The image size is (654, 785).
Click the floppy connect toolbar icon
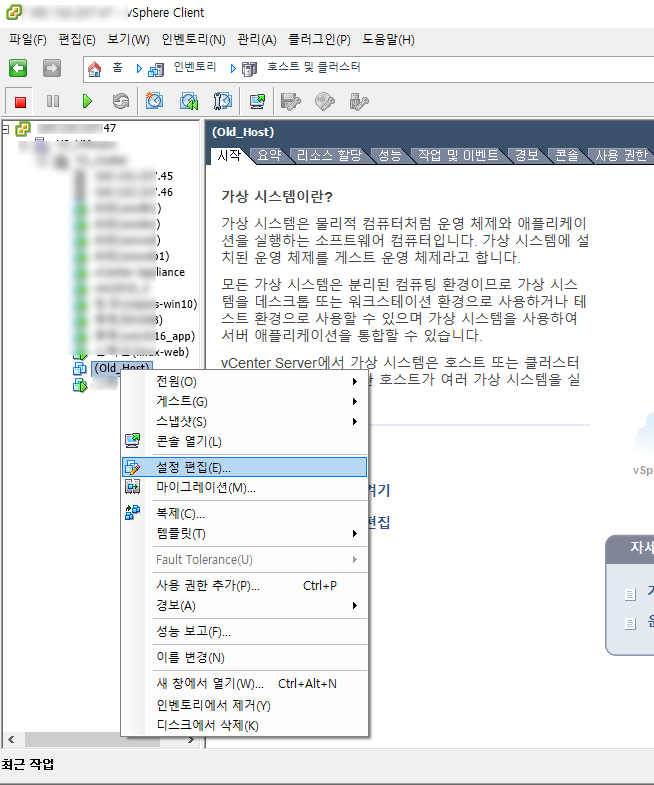point(290,102)
